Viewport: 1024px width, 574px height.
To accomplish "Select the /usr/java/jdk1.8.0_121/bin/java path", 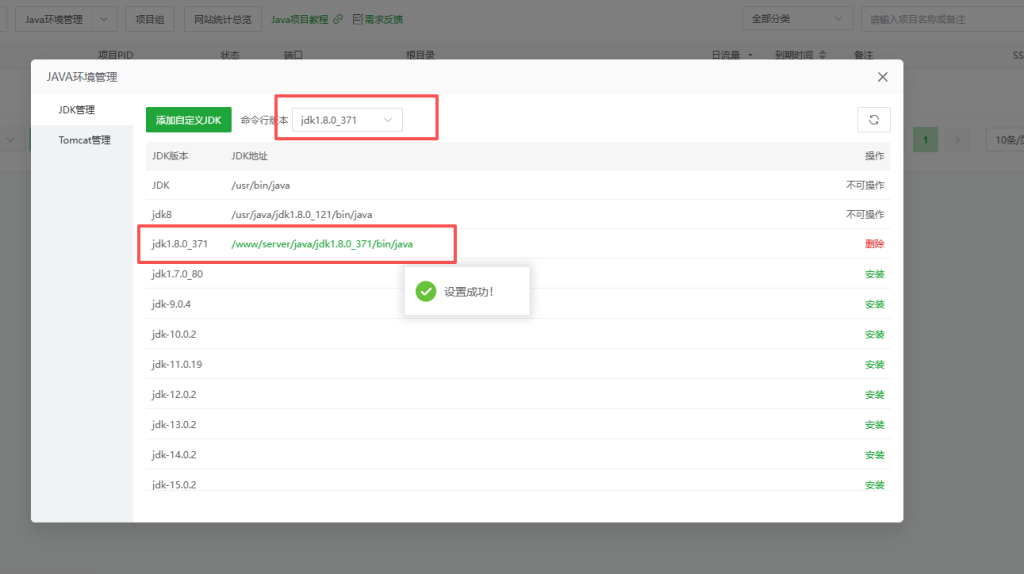I will 302,214.
